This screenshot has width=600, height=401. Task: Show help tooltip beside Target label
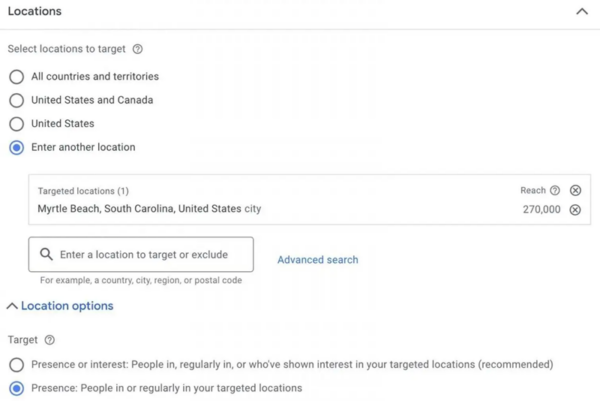click(50, 341)
